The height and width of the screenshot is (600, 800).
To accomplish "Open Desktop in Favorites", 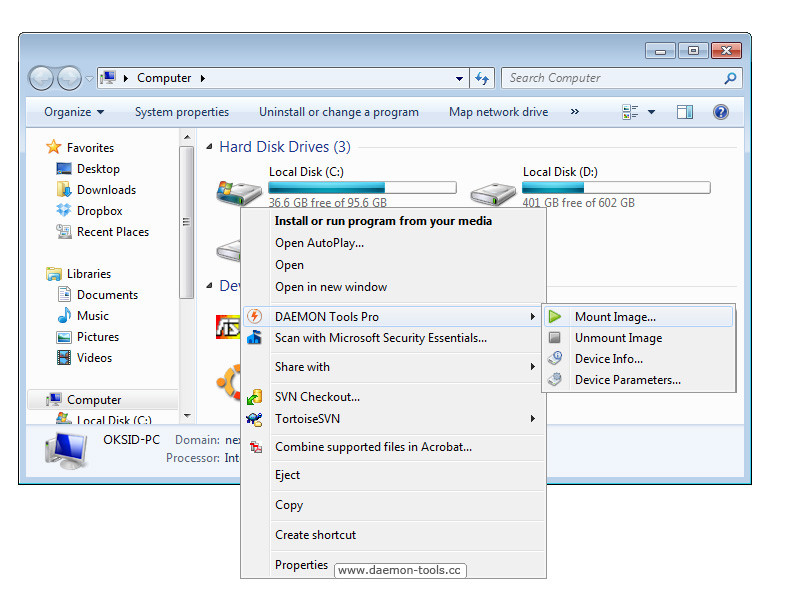I will point(98,168).
